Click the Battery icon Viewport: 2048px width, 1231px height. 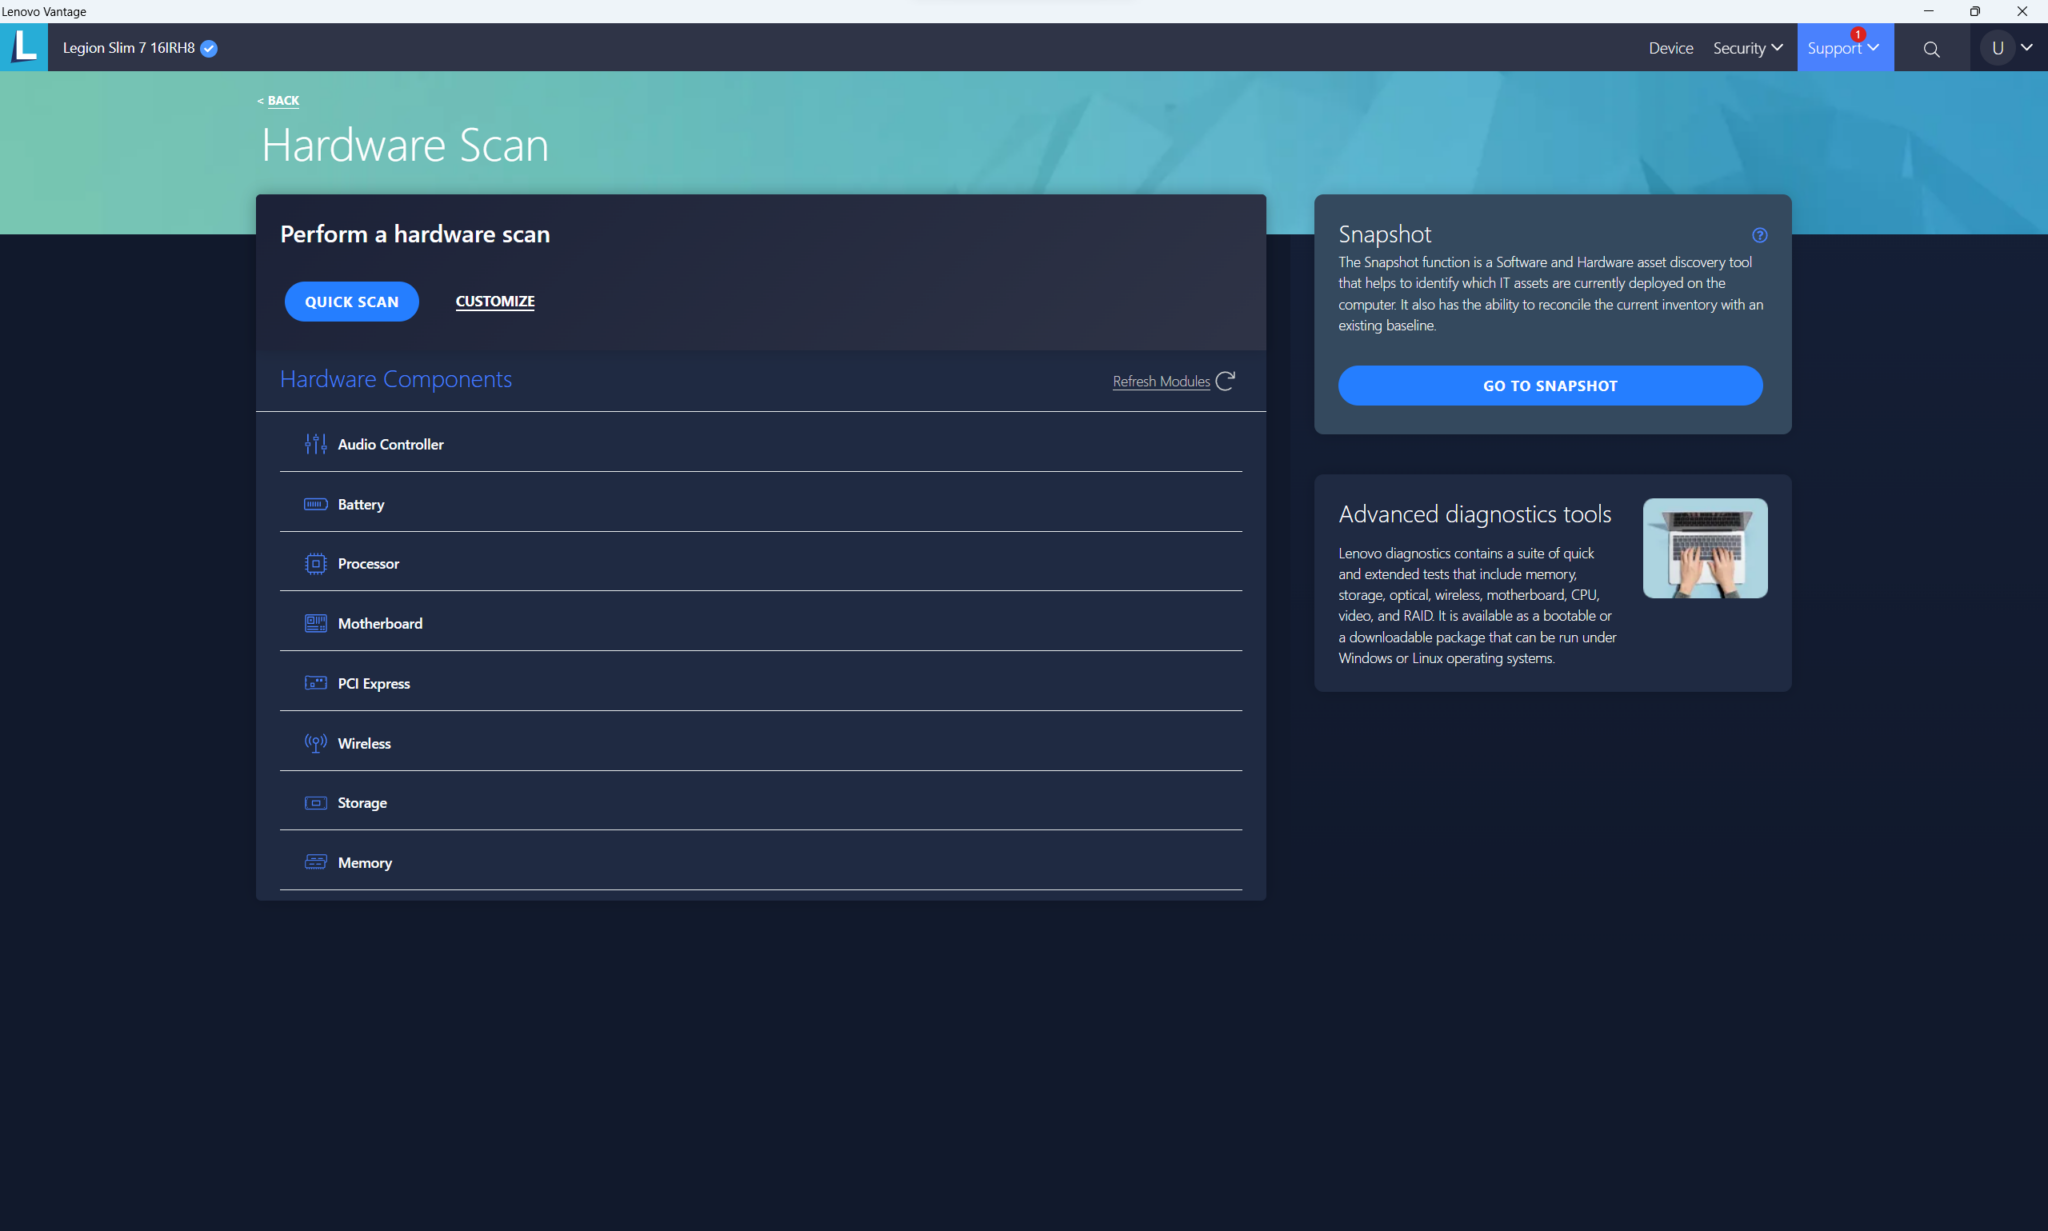[x=315, y=504]
